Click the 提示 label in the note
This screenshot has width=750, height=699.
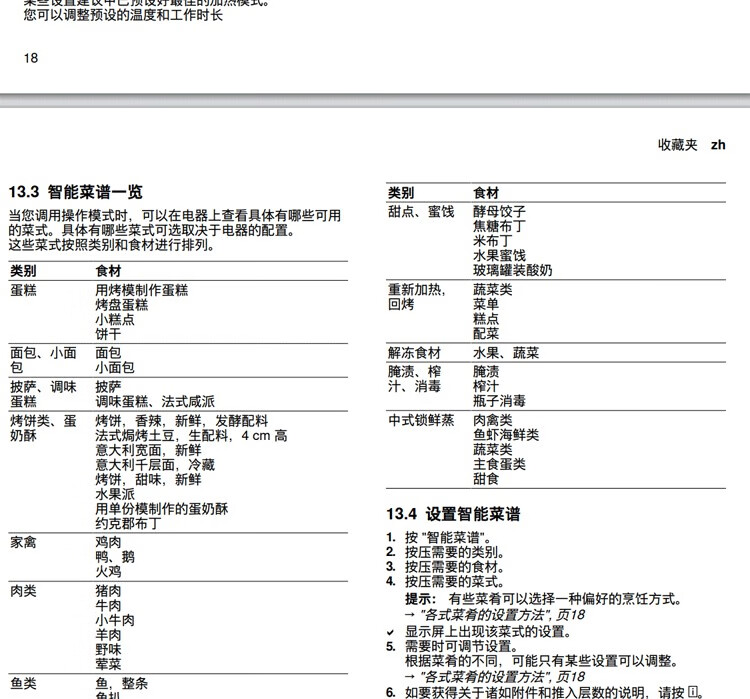pyautogui.click(x=420, y=599)
